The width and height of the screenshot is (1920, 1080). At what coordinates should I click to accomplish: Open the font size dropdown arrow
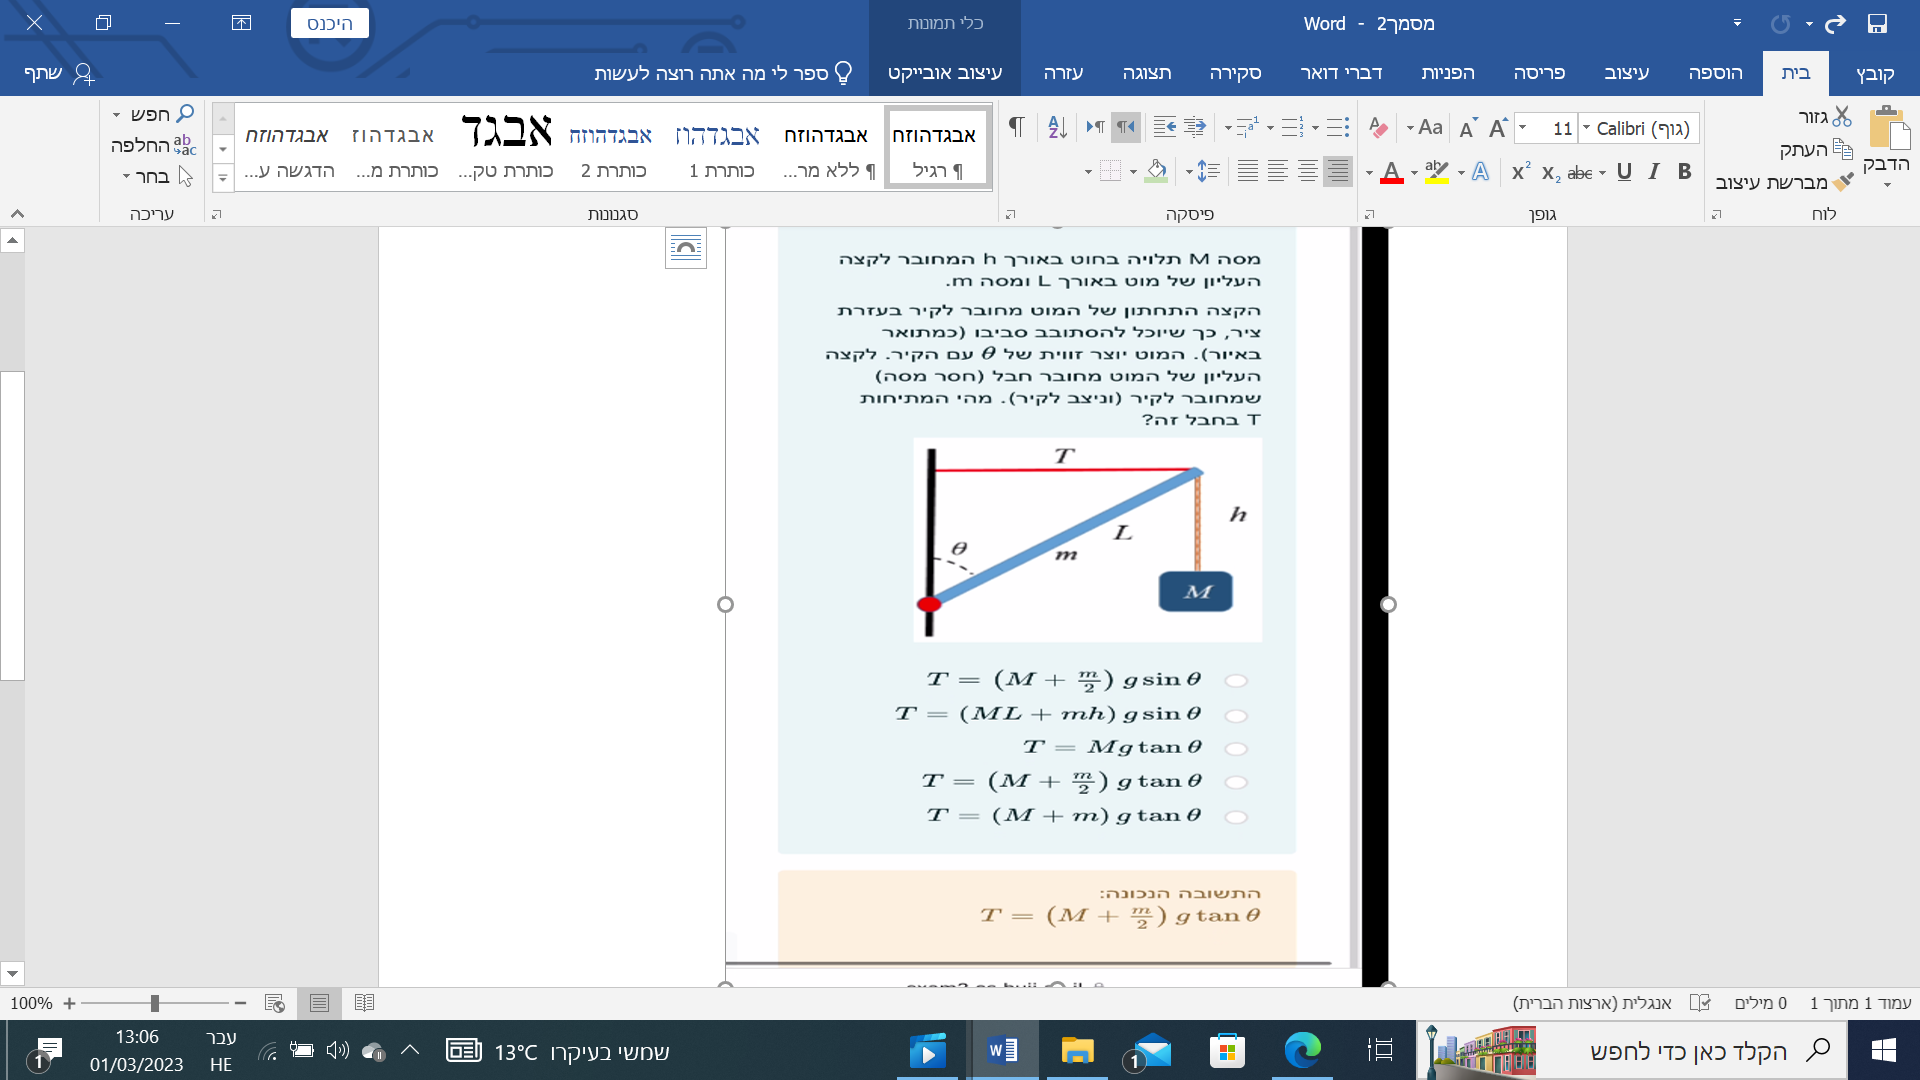click(x=1523, y=128)
